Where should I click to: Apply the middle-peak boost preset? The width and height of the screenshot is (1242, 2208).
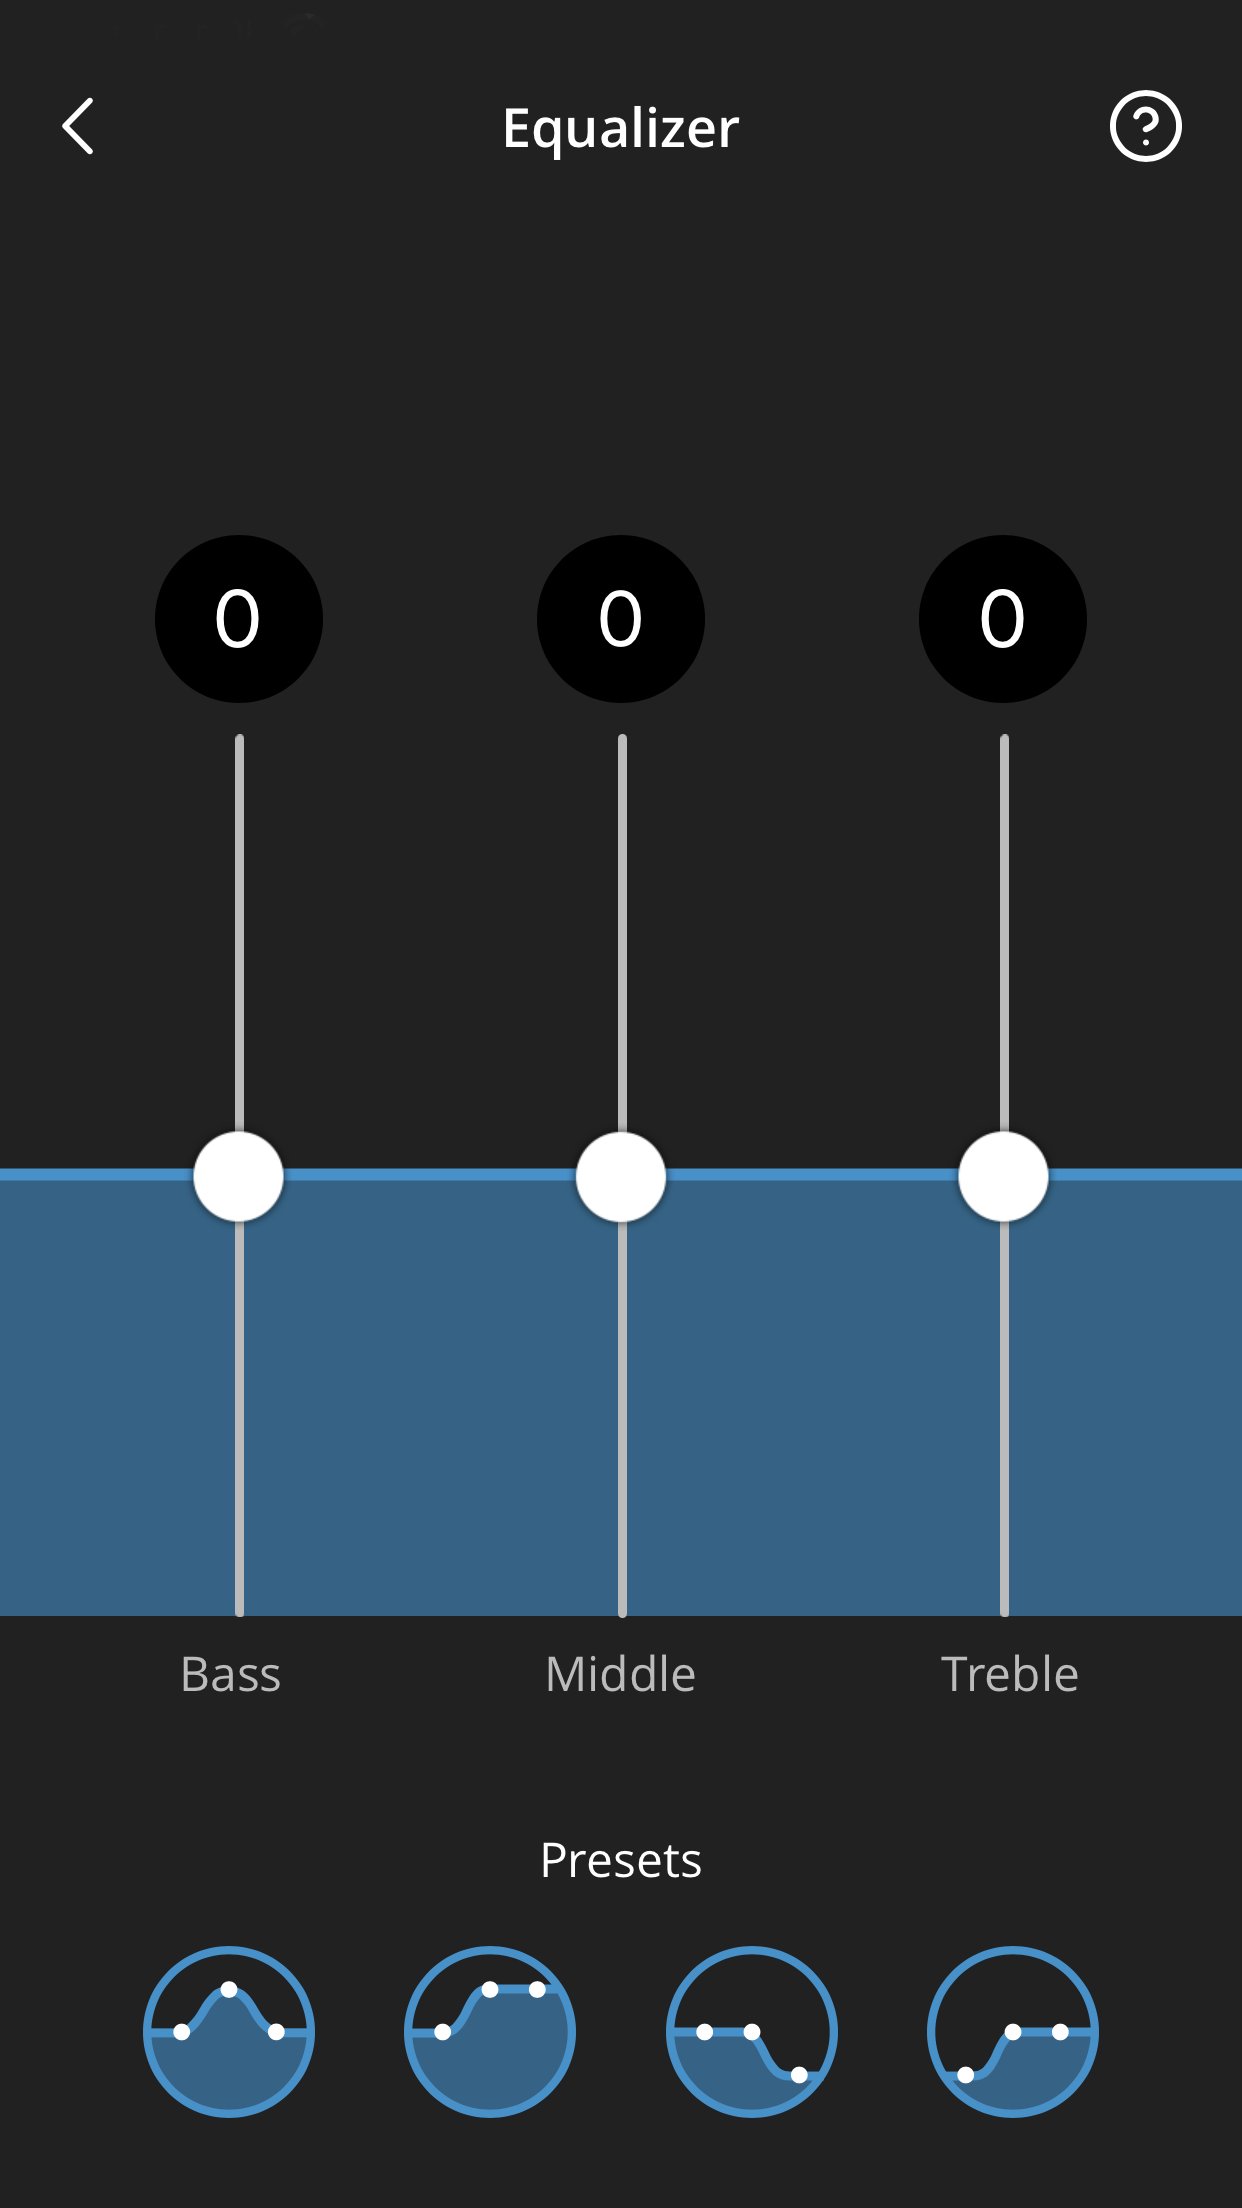coord(229,2031)
